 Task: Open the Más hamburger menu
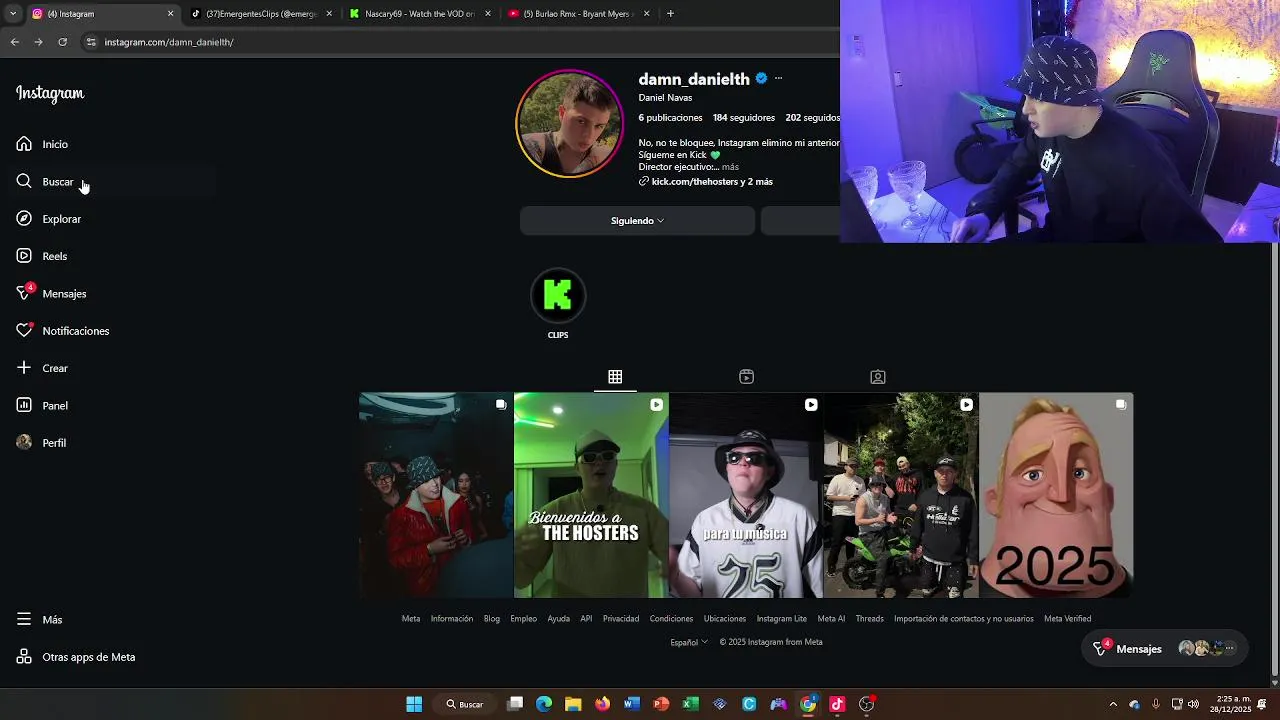(39, 620)
